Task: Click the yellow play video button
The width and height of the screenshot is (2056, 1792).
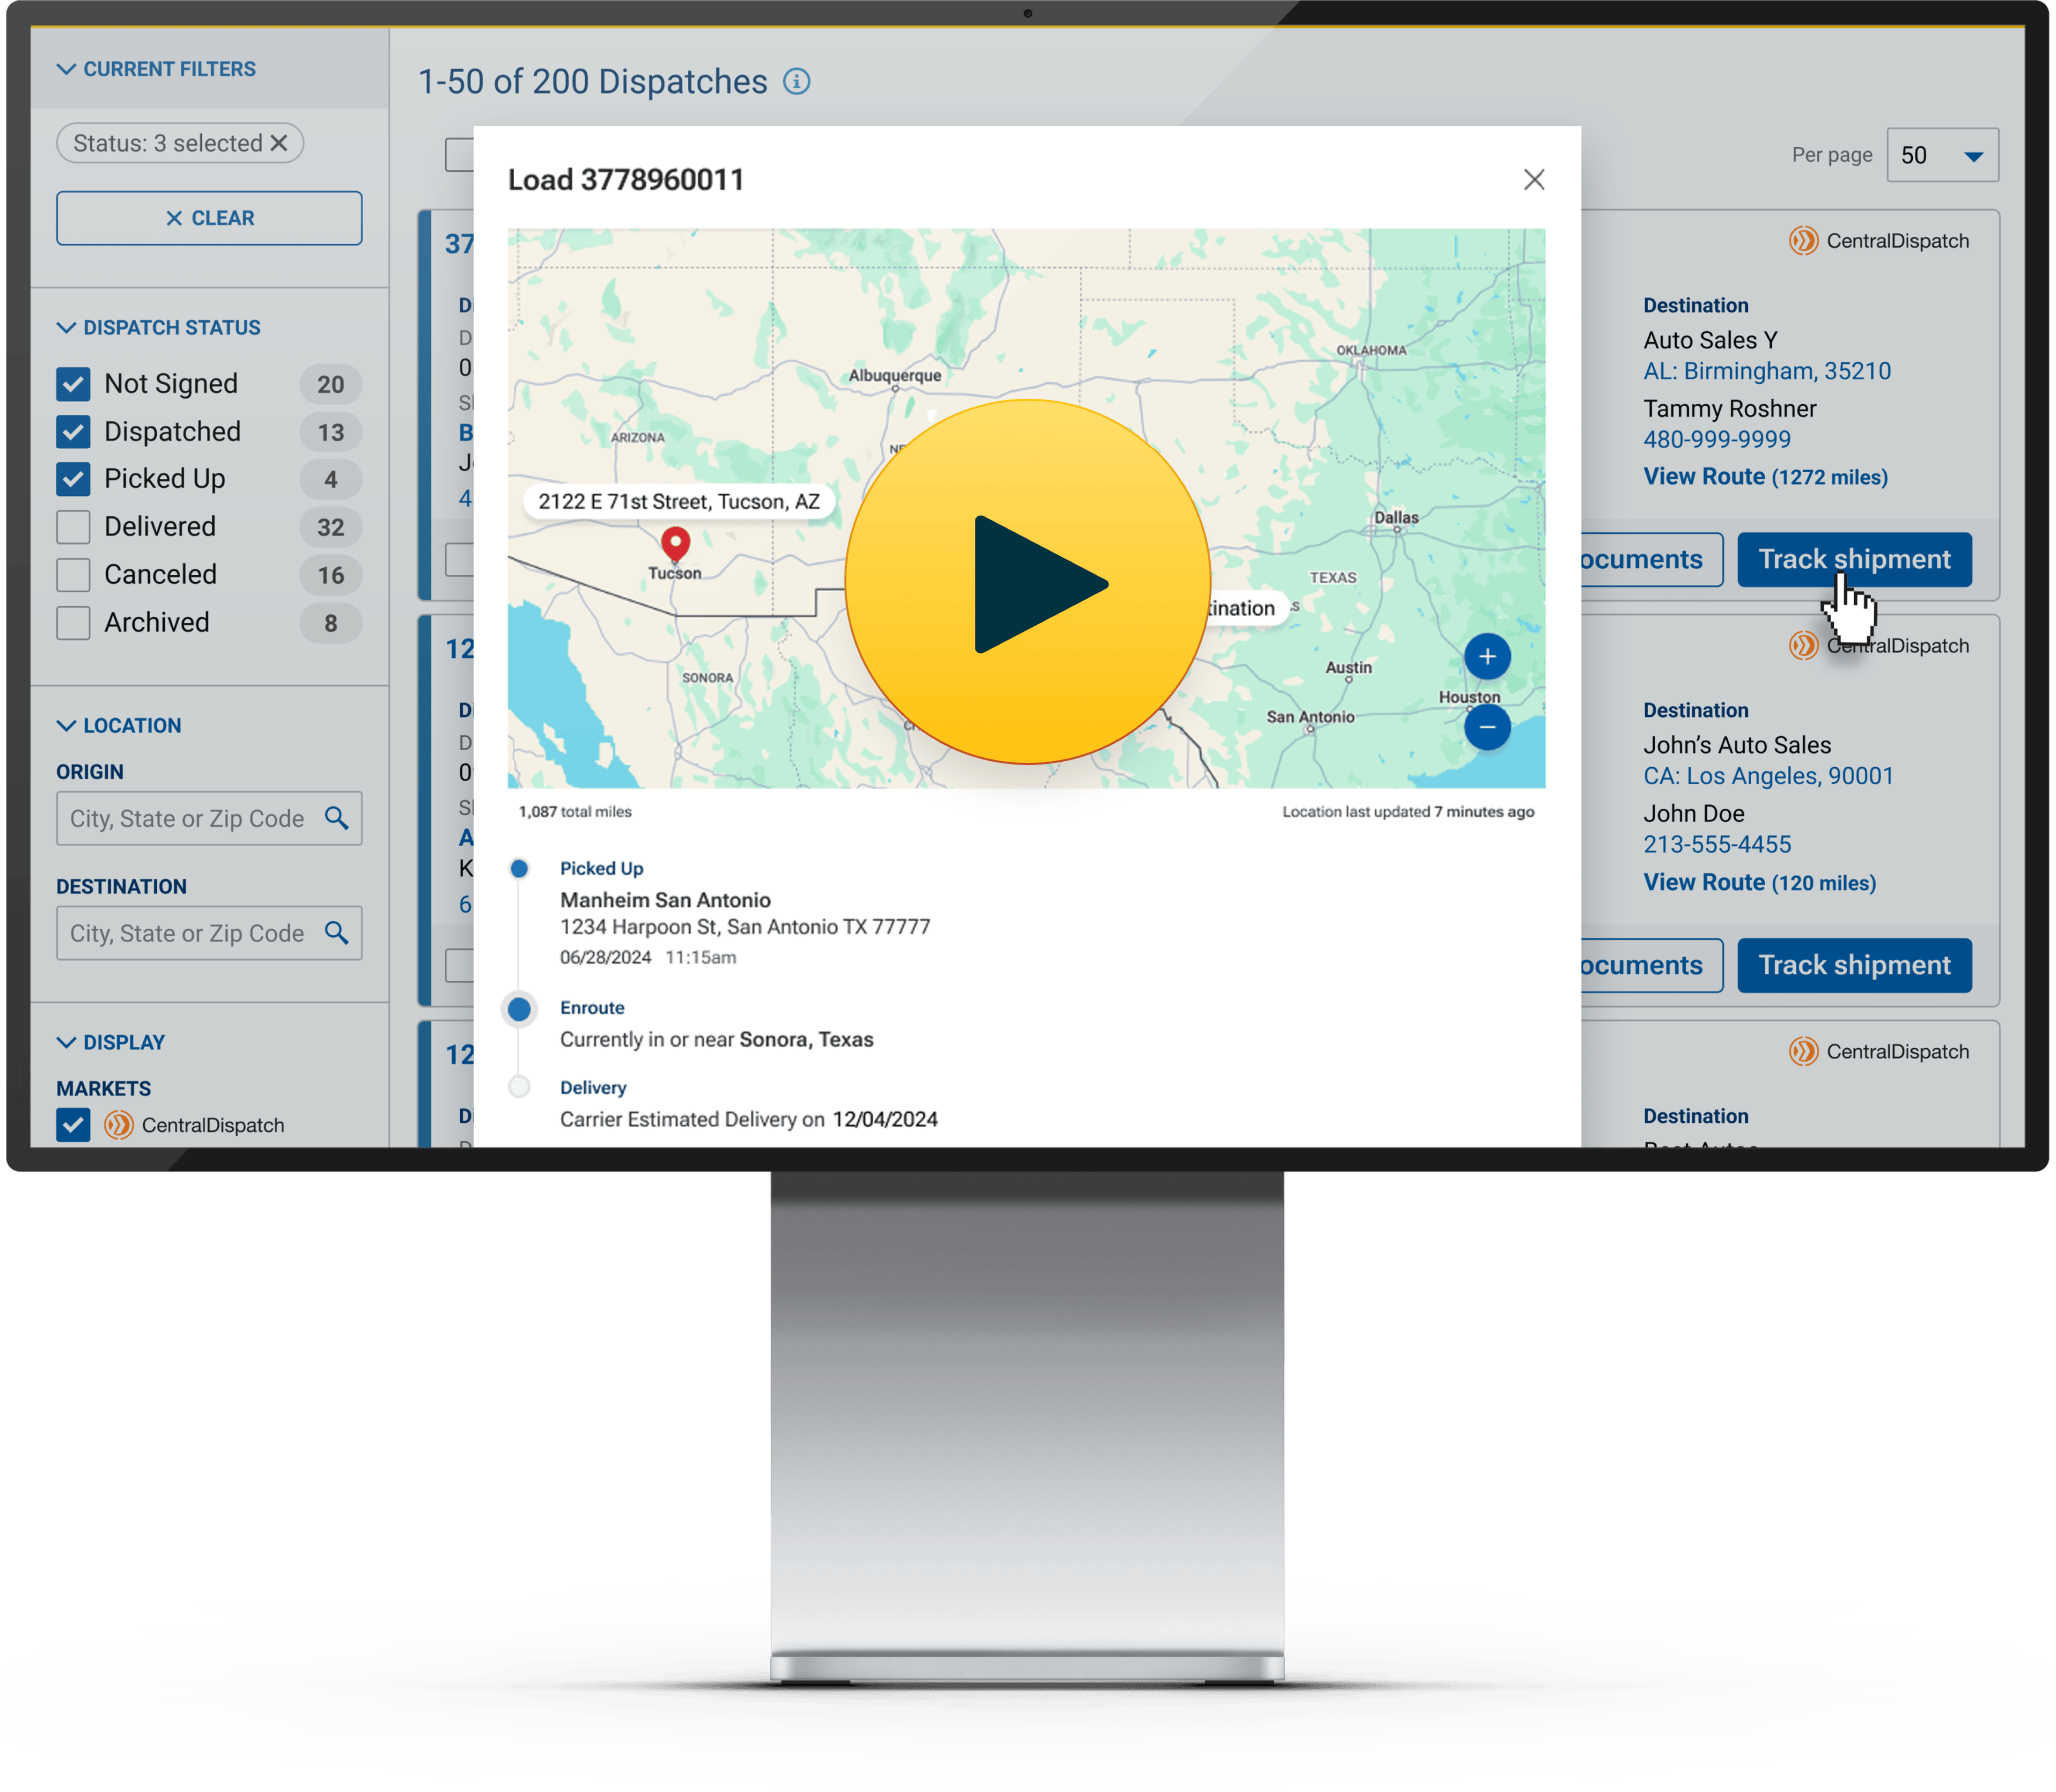Action: (x=1027, y=582)
